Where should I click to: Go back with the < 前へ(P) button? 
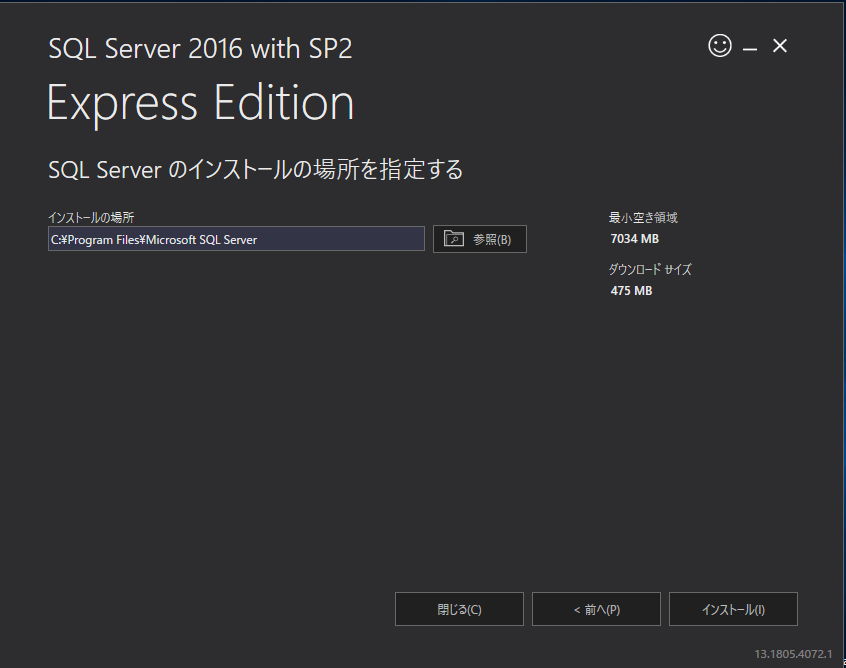[x=596, y=609]
